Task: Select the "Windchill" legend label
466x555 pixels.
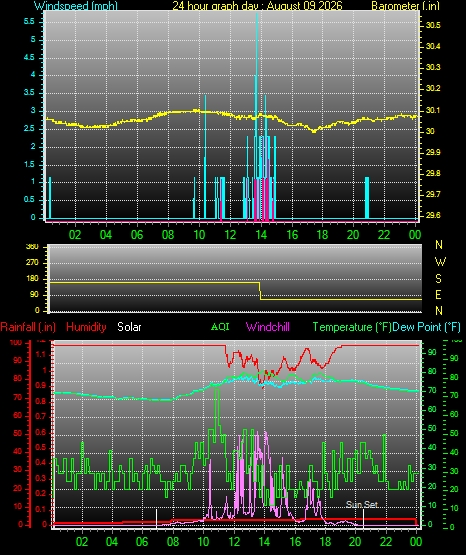Action: click(x=268, y=327)
